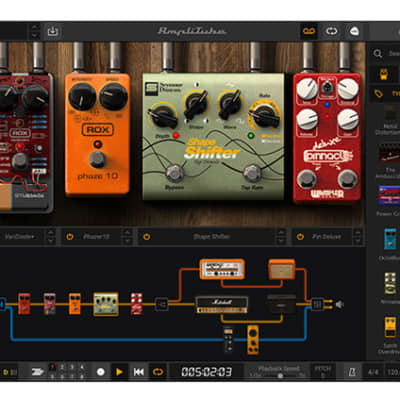Toggle power for the Phazer10 slot
Screen dimensions: 400x400
point(70,237)
